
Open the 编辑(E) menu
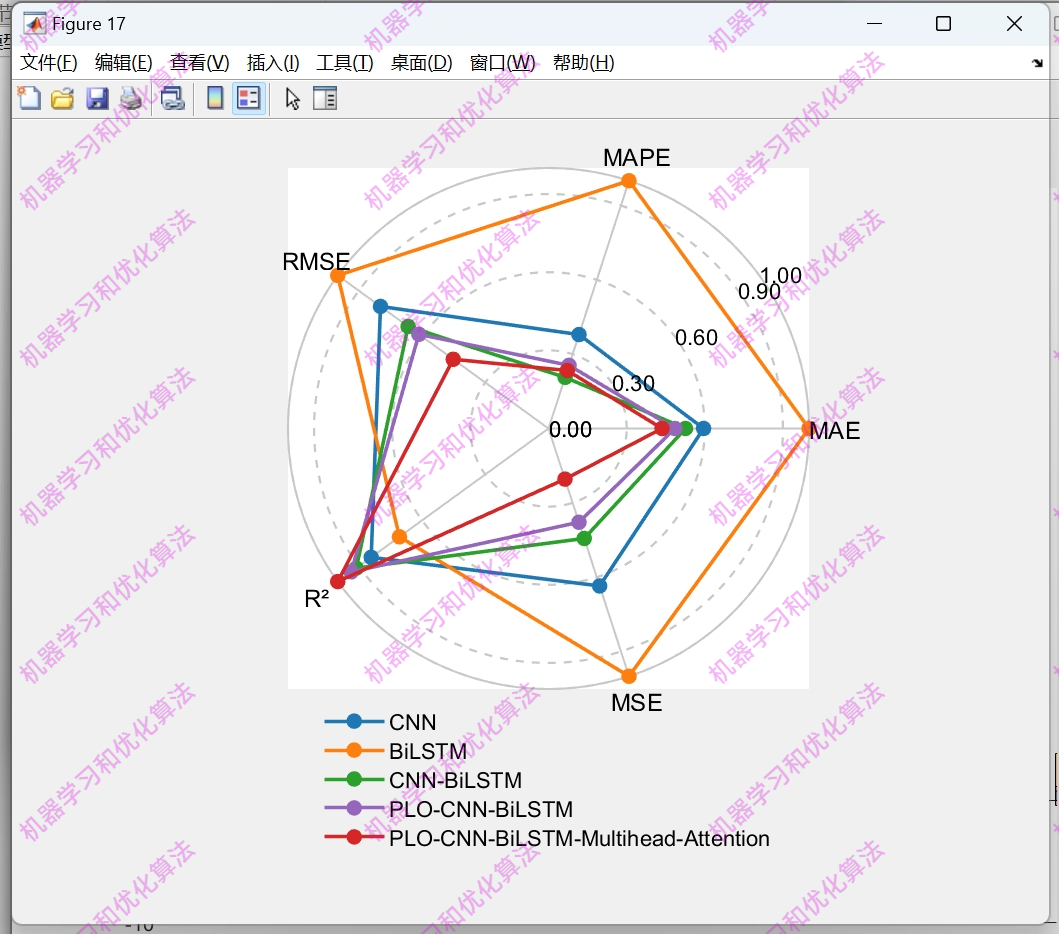pos(124,63)
